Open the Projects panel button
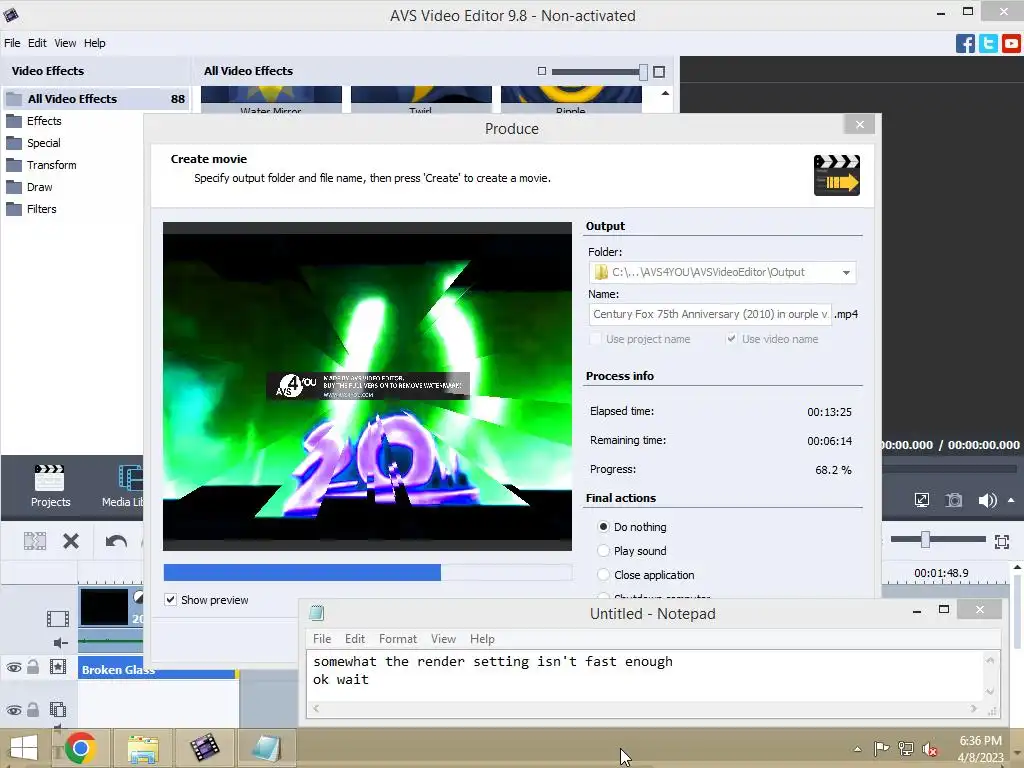The width and height of the screenshot is (1024, 768). click(50, 487)
